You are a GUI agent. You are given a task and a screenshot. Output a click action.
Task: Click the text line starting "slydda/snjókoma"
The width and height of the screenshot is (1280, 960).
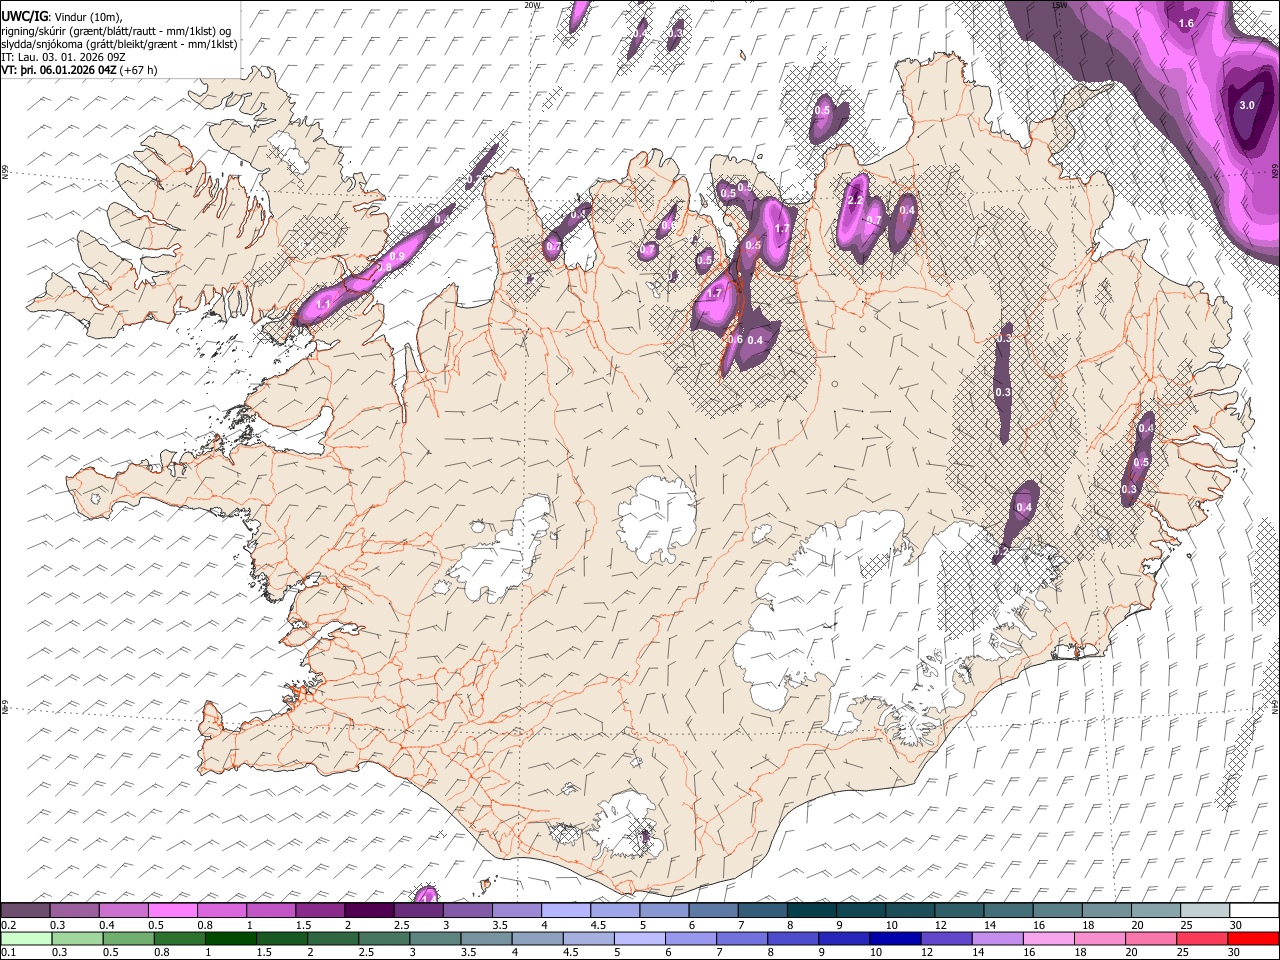pyautogui.click(x=118, y=44)
